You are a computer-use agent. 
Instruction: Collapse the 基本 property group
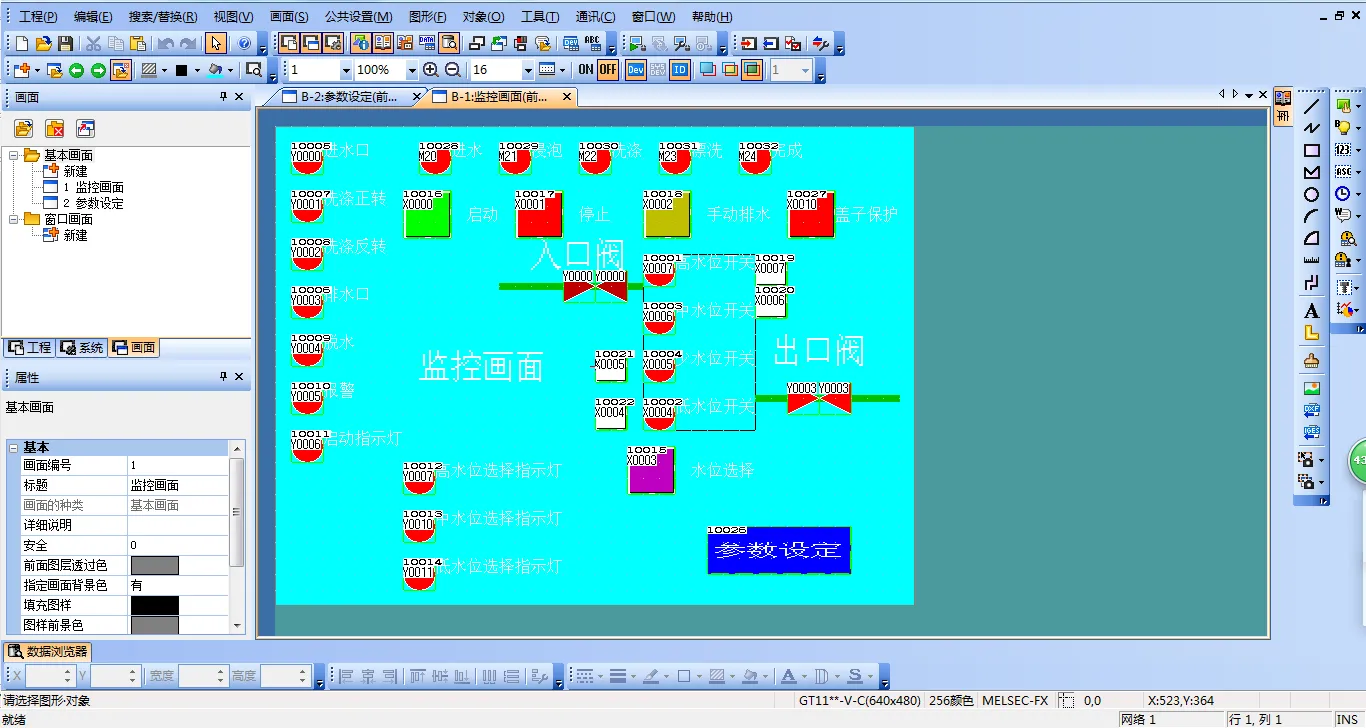pos(14,447)
